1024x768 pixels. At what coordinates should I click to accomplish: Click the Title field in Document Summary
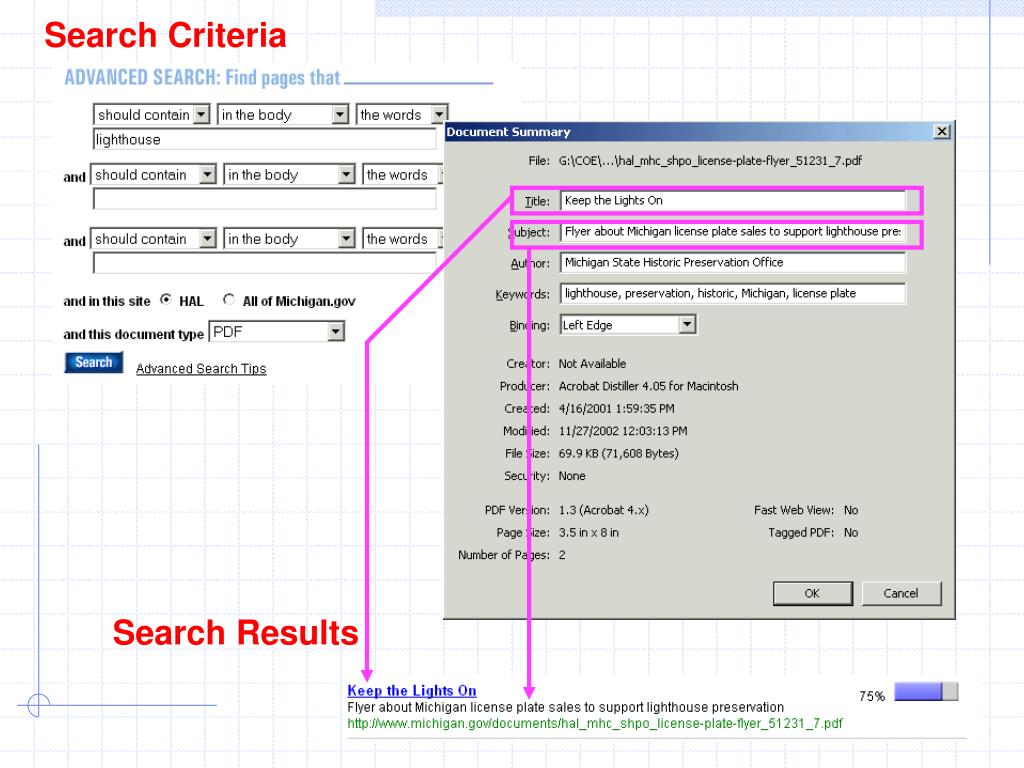pyautogui.click(x=733, y=200)
